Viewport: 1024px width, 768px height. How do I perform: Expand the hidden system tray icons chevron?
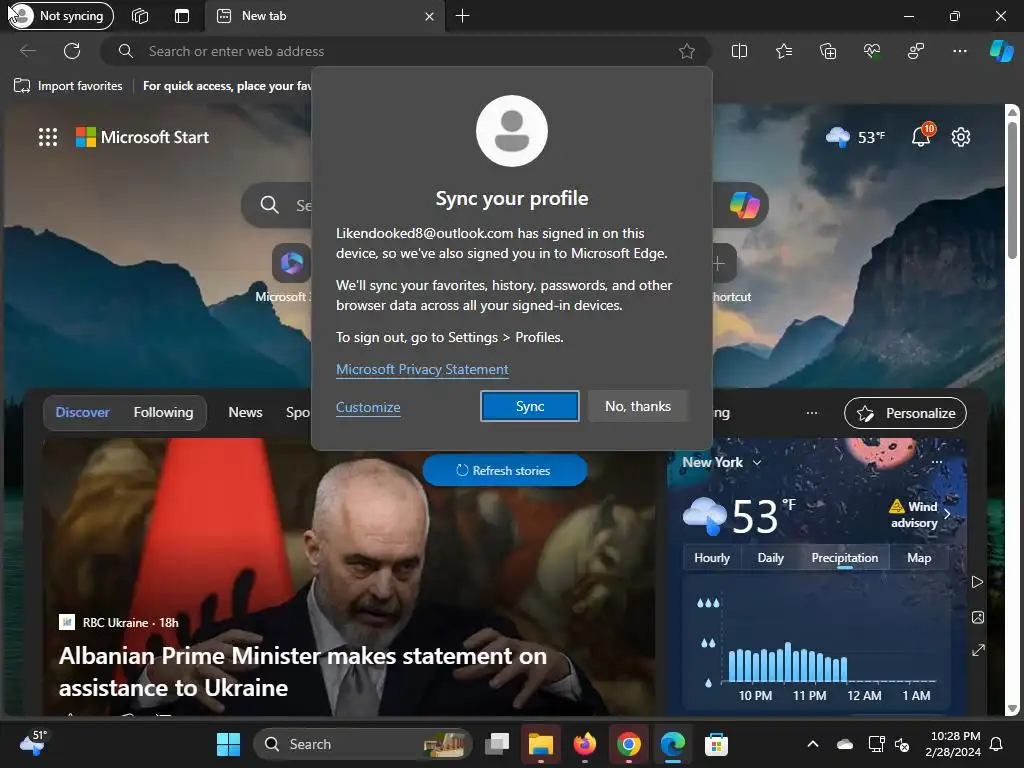coord(813,744)
